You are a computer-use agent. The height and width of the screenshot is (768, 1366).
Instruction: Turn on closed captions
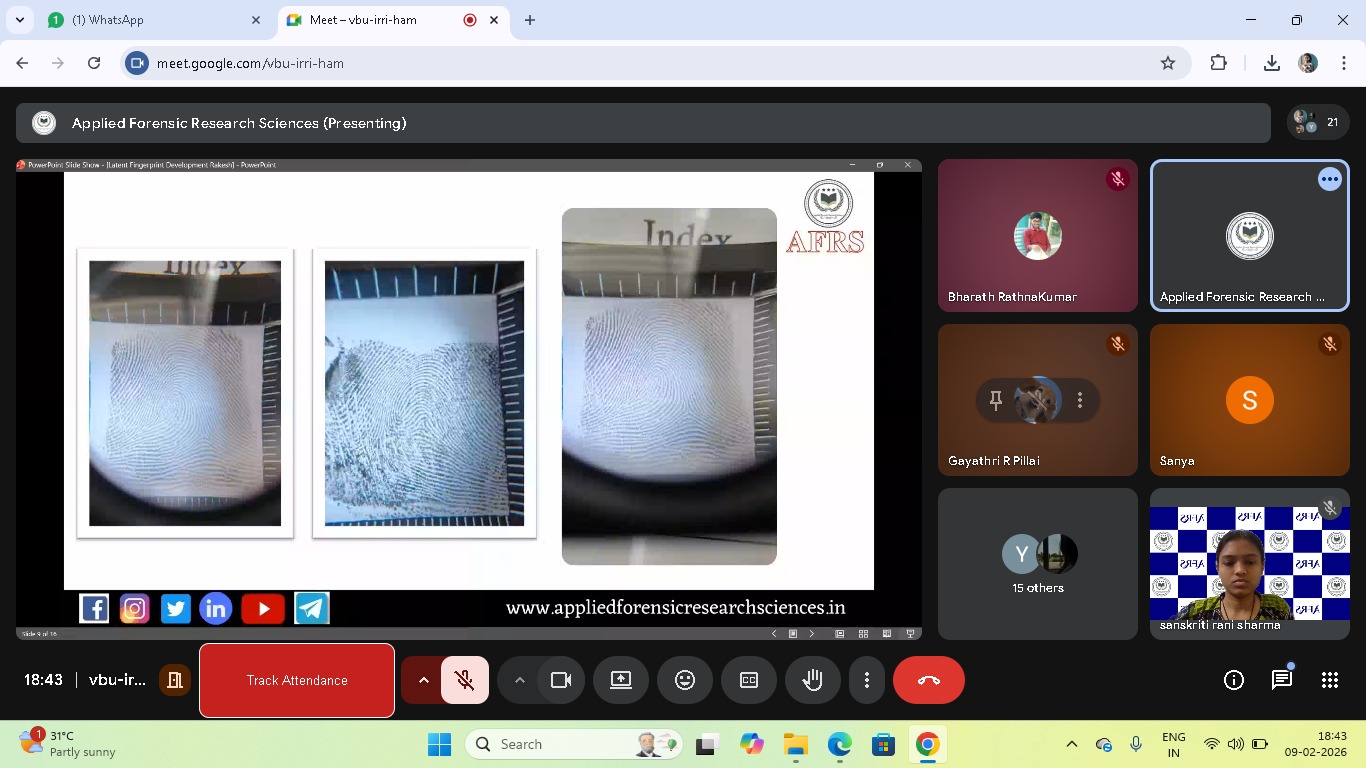point(749,680)
